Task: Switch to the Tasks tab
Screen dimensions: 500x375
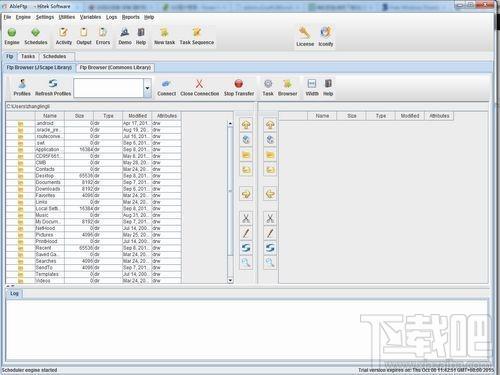Action: [x=28, y=56]
